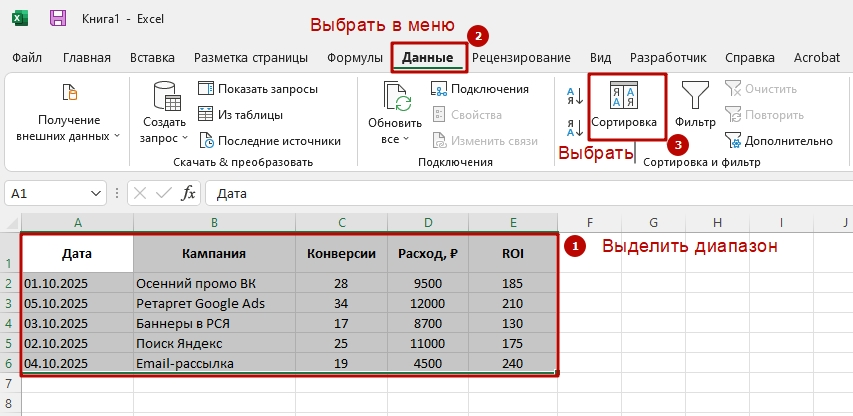853x416 pixels.
Task: Switch to the Главная tab
Action: coord(86,58)
